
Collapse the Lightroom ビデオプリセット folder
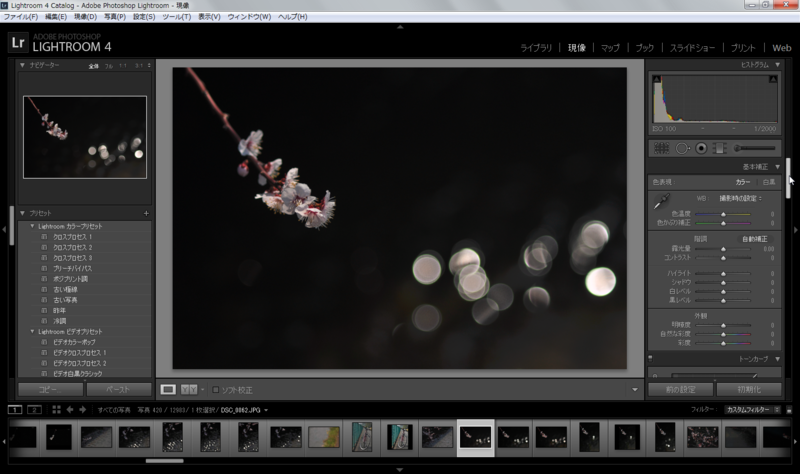coord(33,332)
